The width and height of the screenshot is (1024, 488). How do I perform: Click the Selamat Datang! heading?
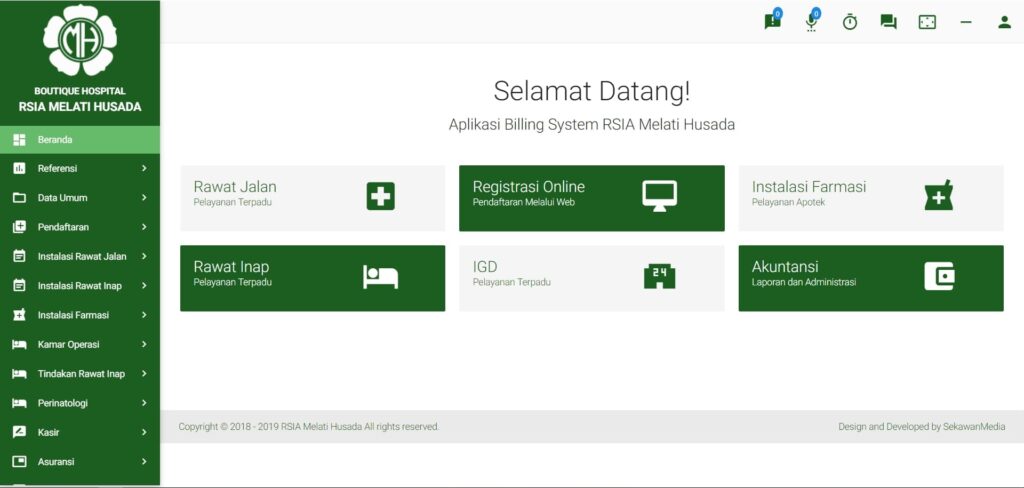pos(592,91)
